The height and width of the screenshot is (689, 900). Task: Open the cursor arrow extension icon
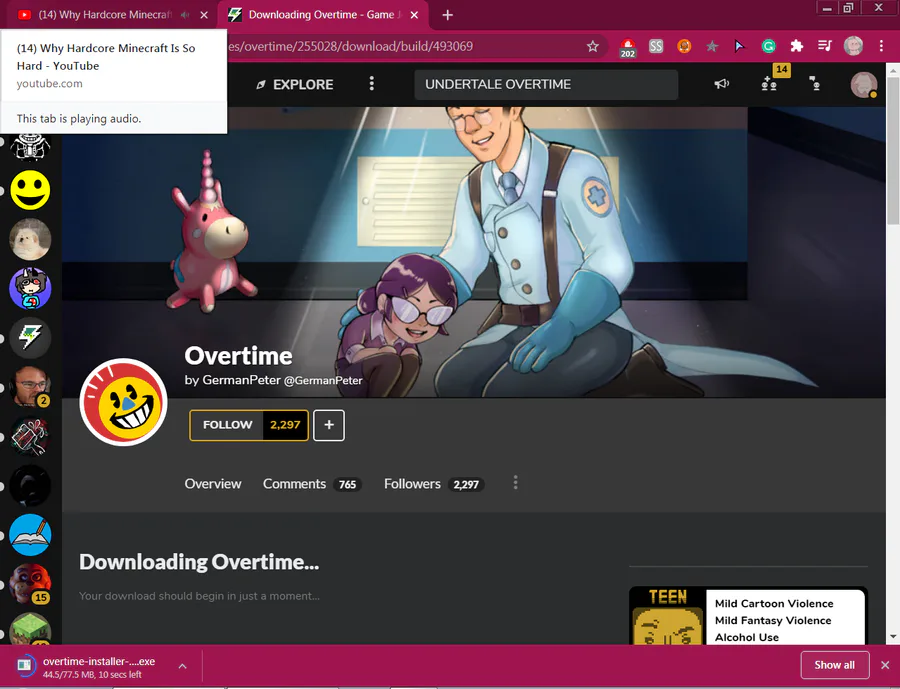(x=739, y=47)
